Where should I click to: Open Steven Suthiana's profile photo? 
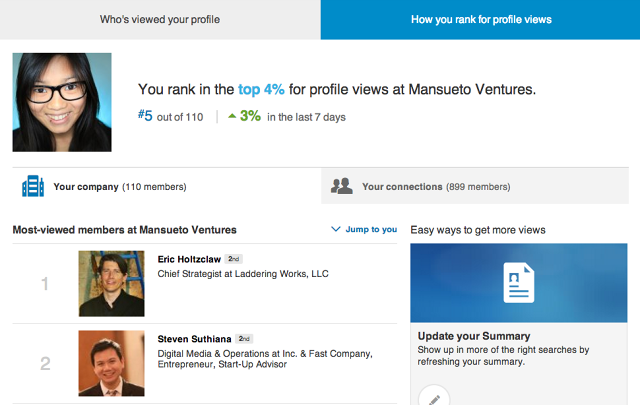[111, 363]
